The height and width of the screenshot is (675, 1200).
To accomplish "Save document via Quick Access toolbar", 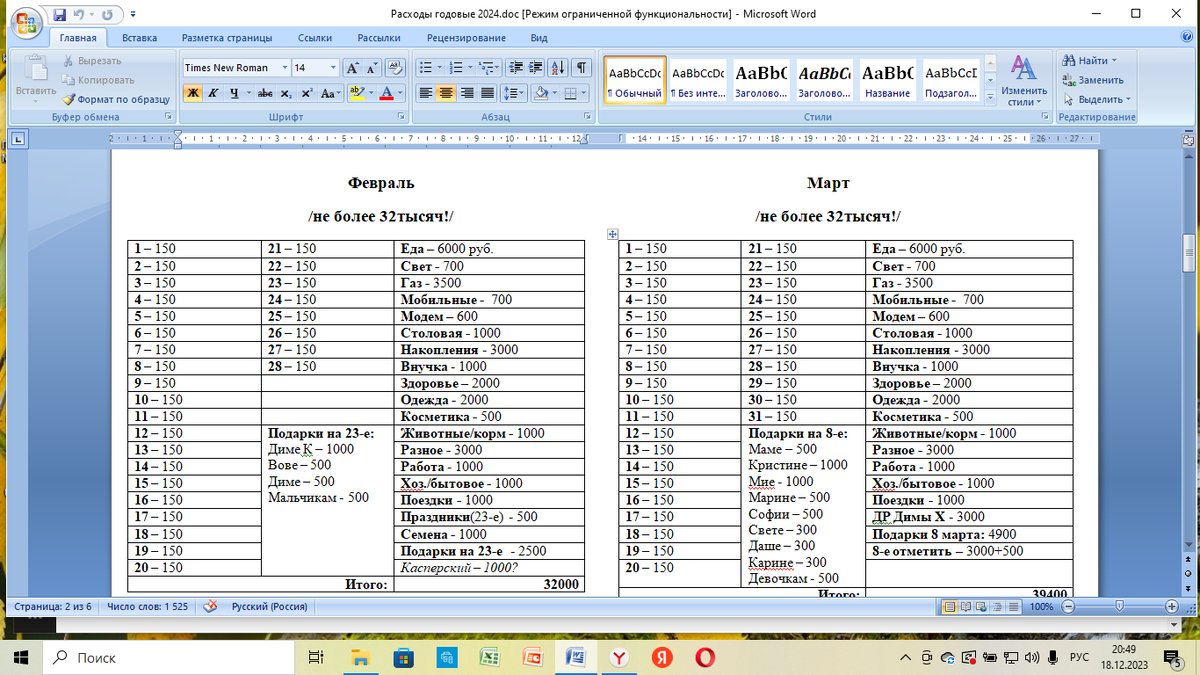I will (60, 14).
